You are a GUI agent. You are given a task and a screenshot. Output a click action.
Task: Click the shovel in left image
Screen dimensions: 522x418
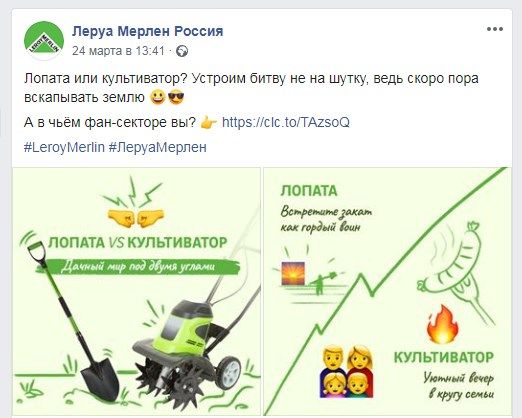72,320
